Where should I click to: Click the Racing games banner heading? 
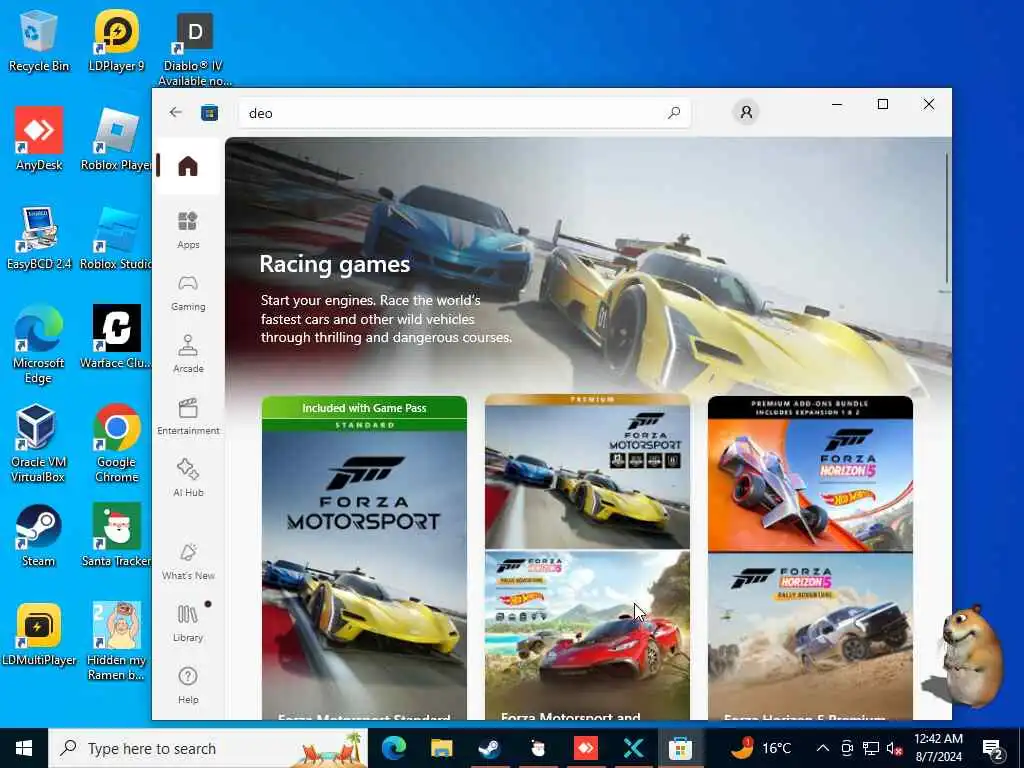pyautogui.click(x=334, y=264)
